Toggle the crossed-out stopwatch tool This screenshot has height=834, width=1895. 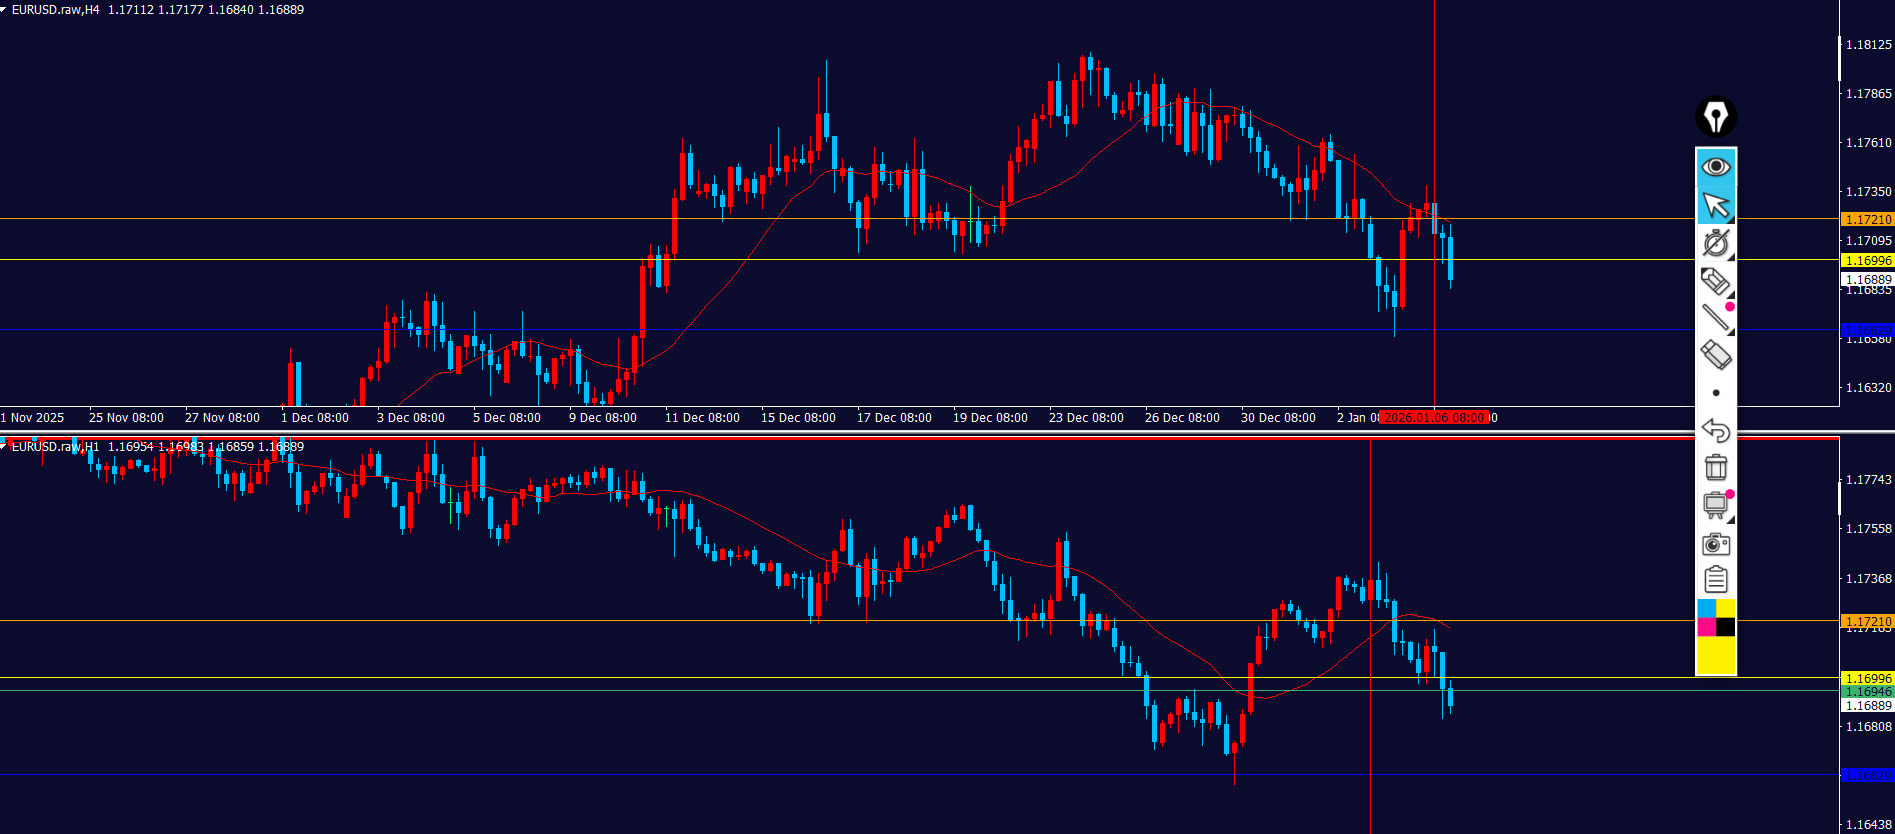(1716, 243)
